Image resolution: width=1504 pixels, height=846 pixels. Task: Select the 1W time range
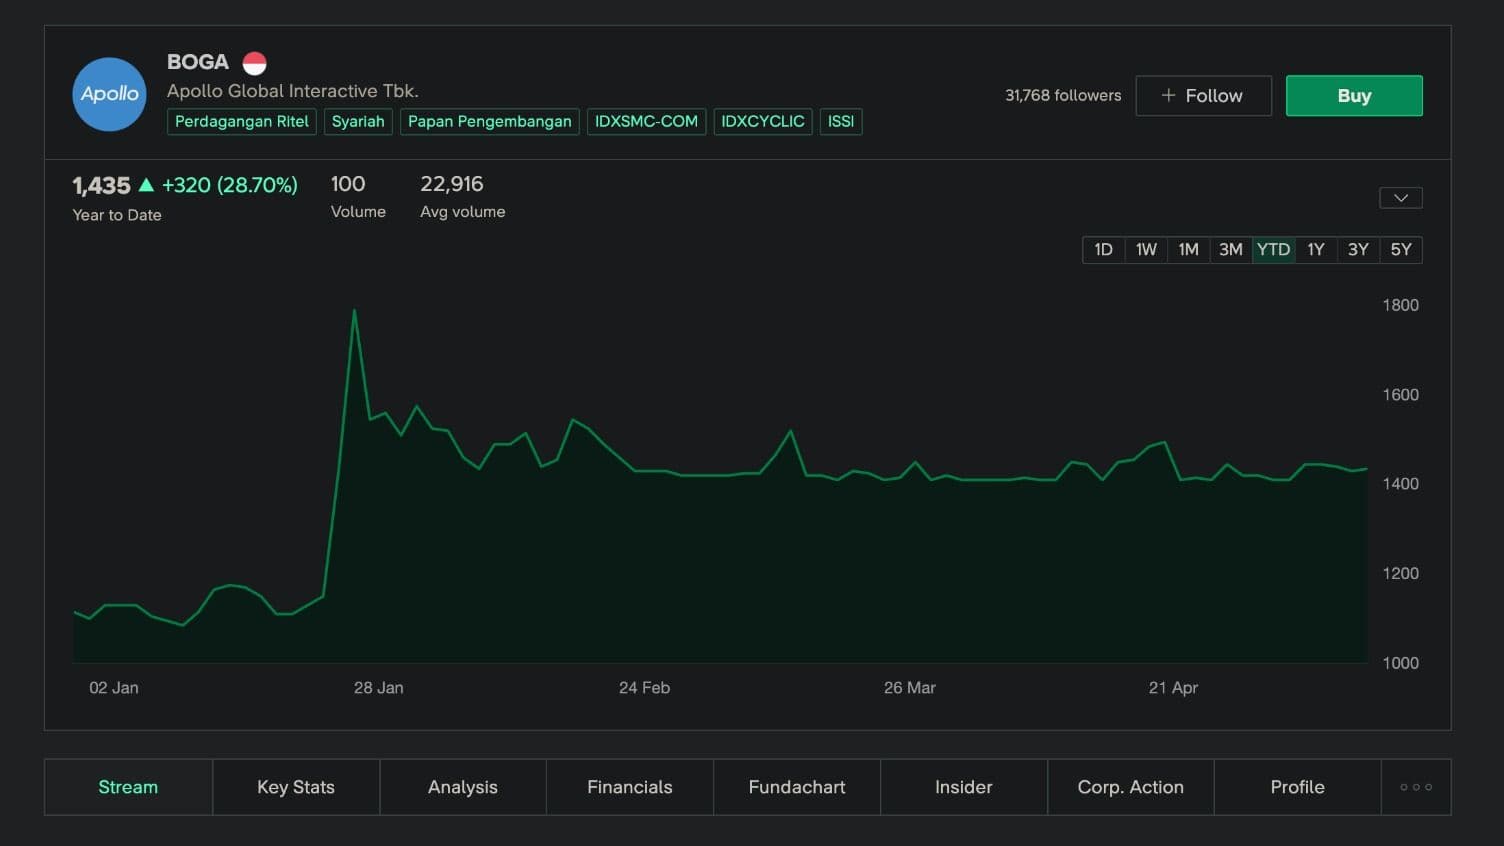point(1146,250)
